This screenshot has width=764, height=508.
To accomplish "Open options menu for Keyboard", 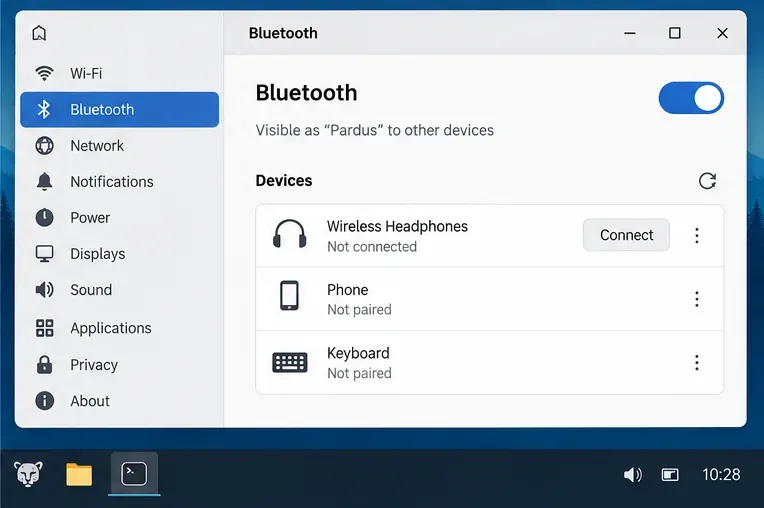I will pos(697,363).
